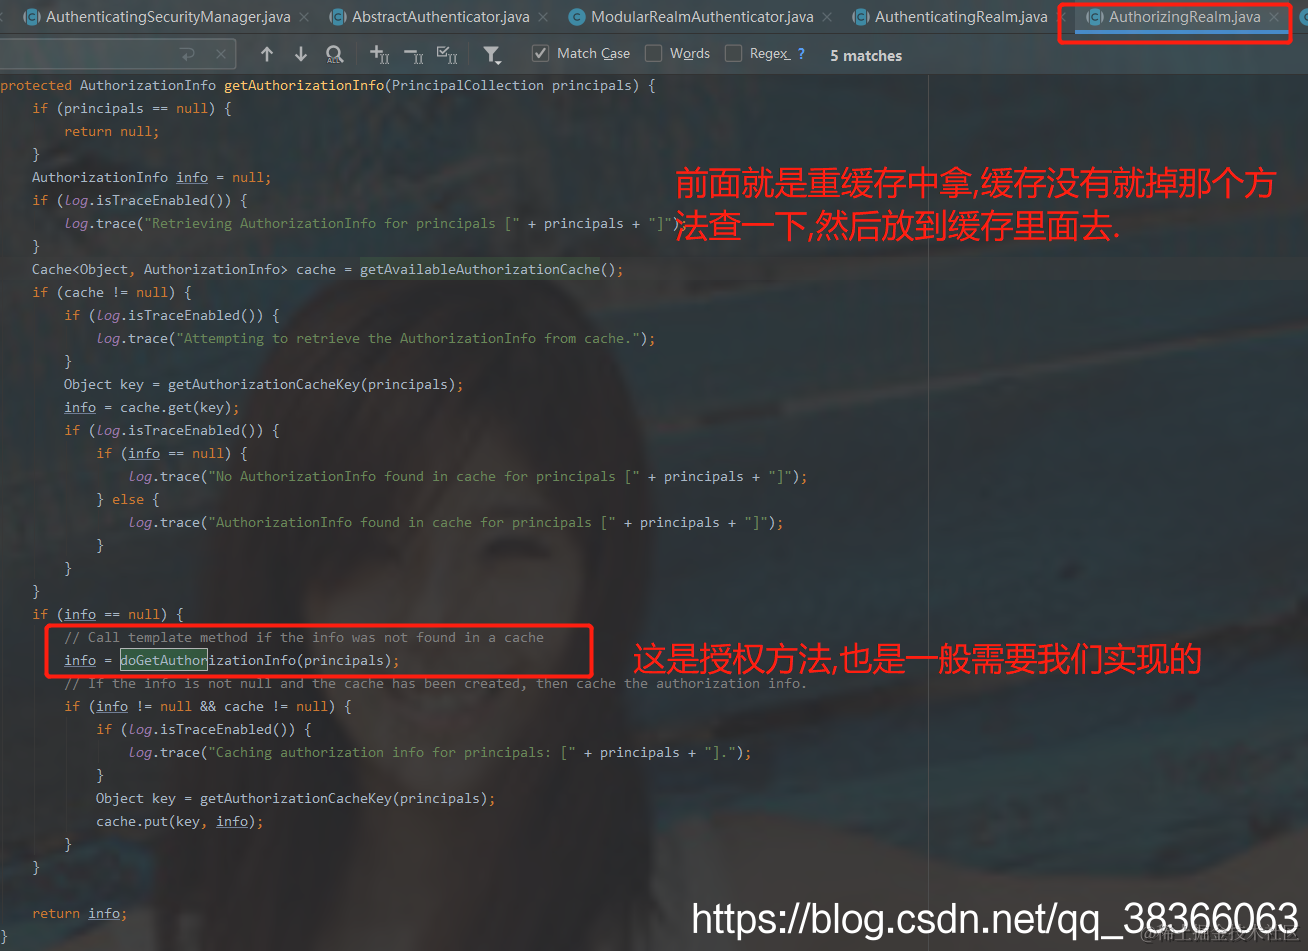This screenshot has height=951, width=1308.
Task: Select all occurrences with the Find All icon
Action: click(x=335, y=54)
